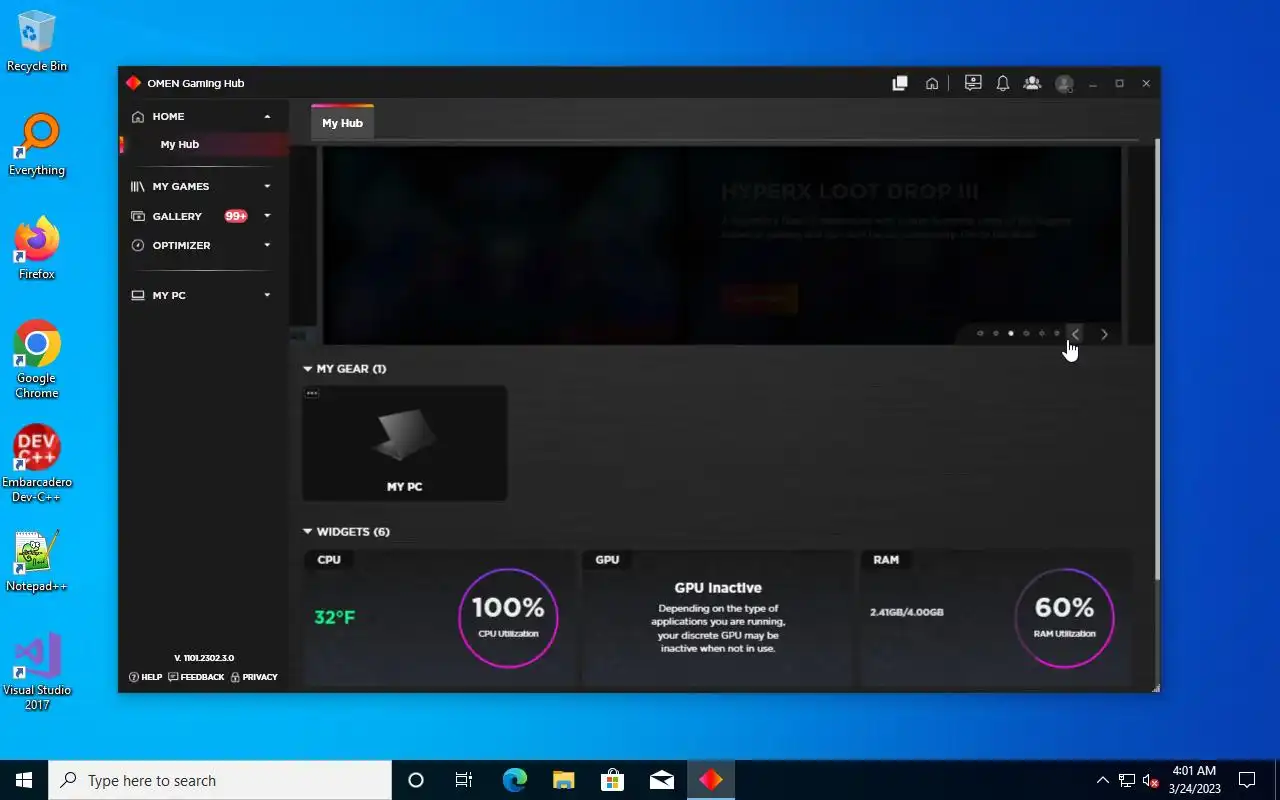Open the message center icon beside the bell
This screenshot has height=800, width=1280.
(973, 83)
